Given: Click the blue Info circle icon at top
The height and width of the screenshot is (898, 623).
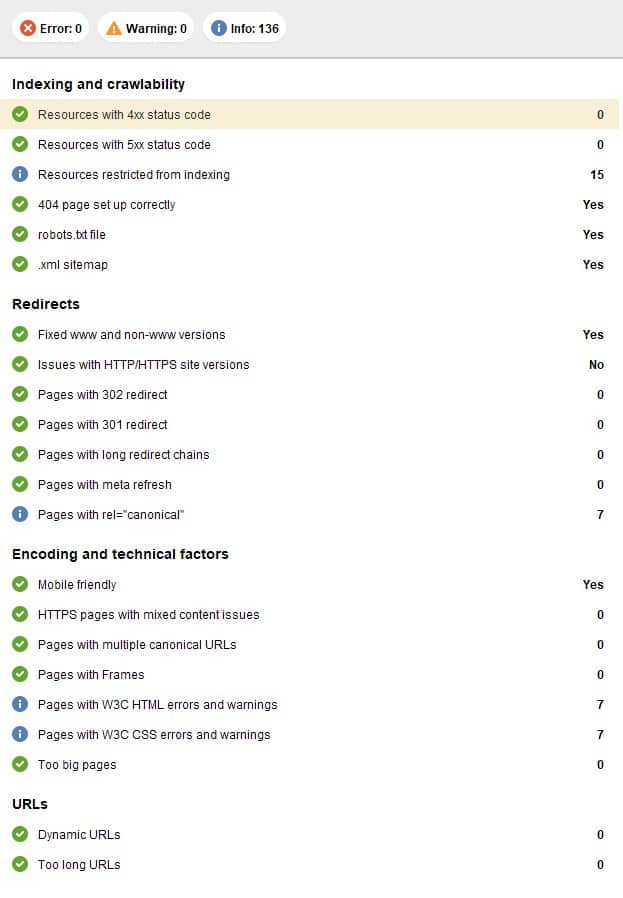Looking at the screenshot, I should (217, 28).
